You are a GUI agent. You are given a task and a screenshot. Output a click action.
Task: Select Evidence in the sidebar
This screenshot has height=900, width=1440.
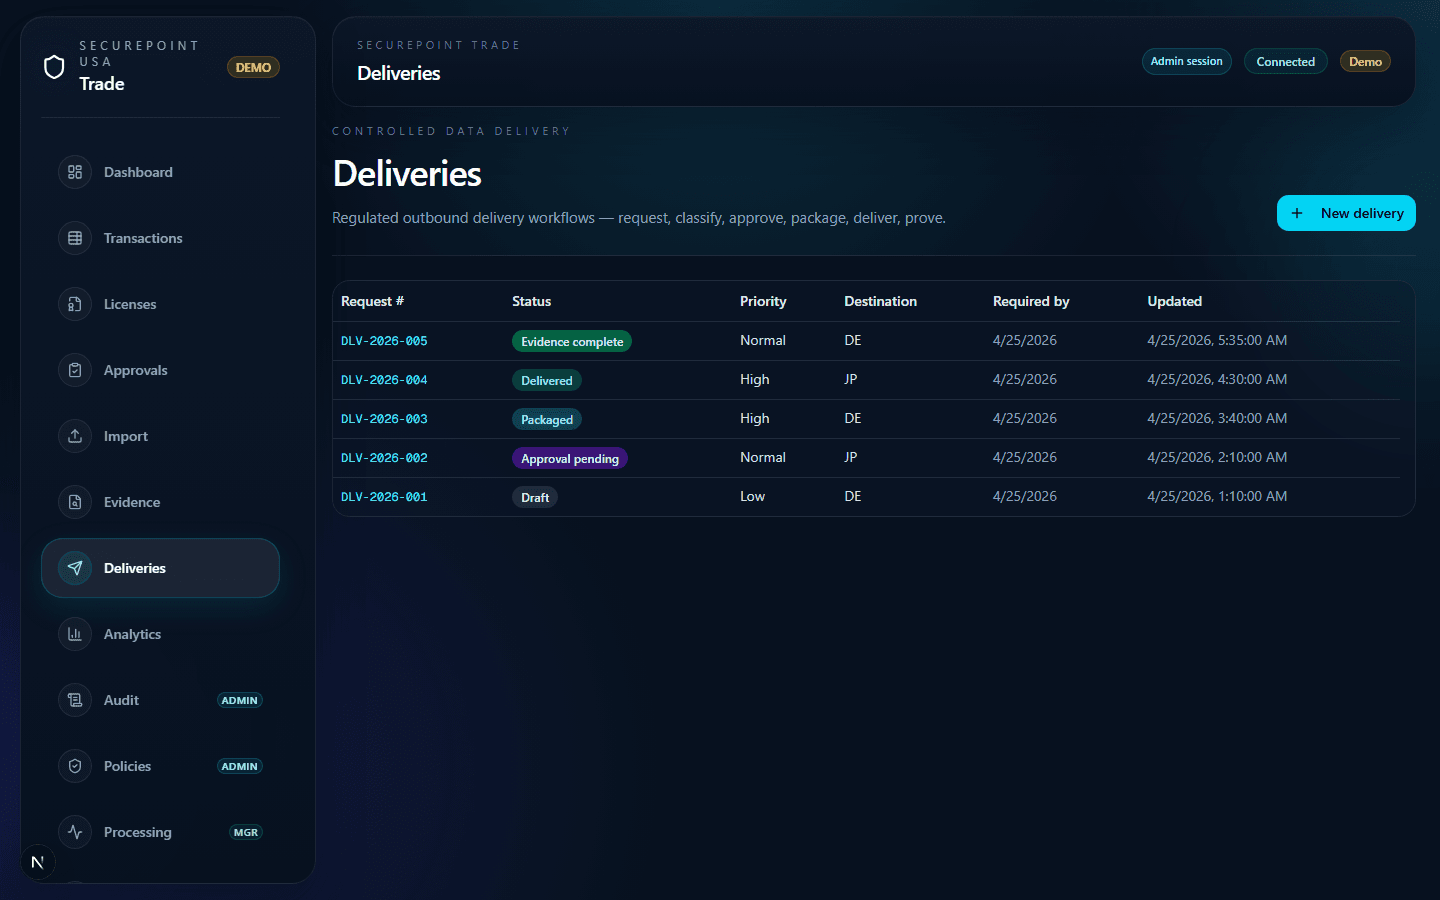[160, 502]
